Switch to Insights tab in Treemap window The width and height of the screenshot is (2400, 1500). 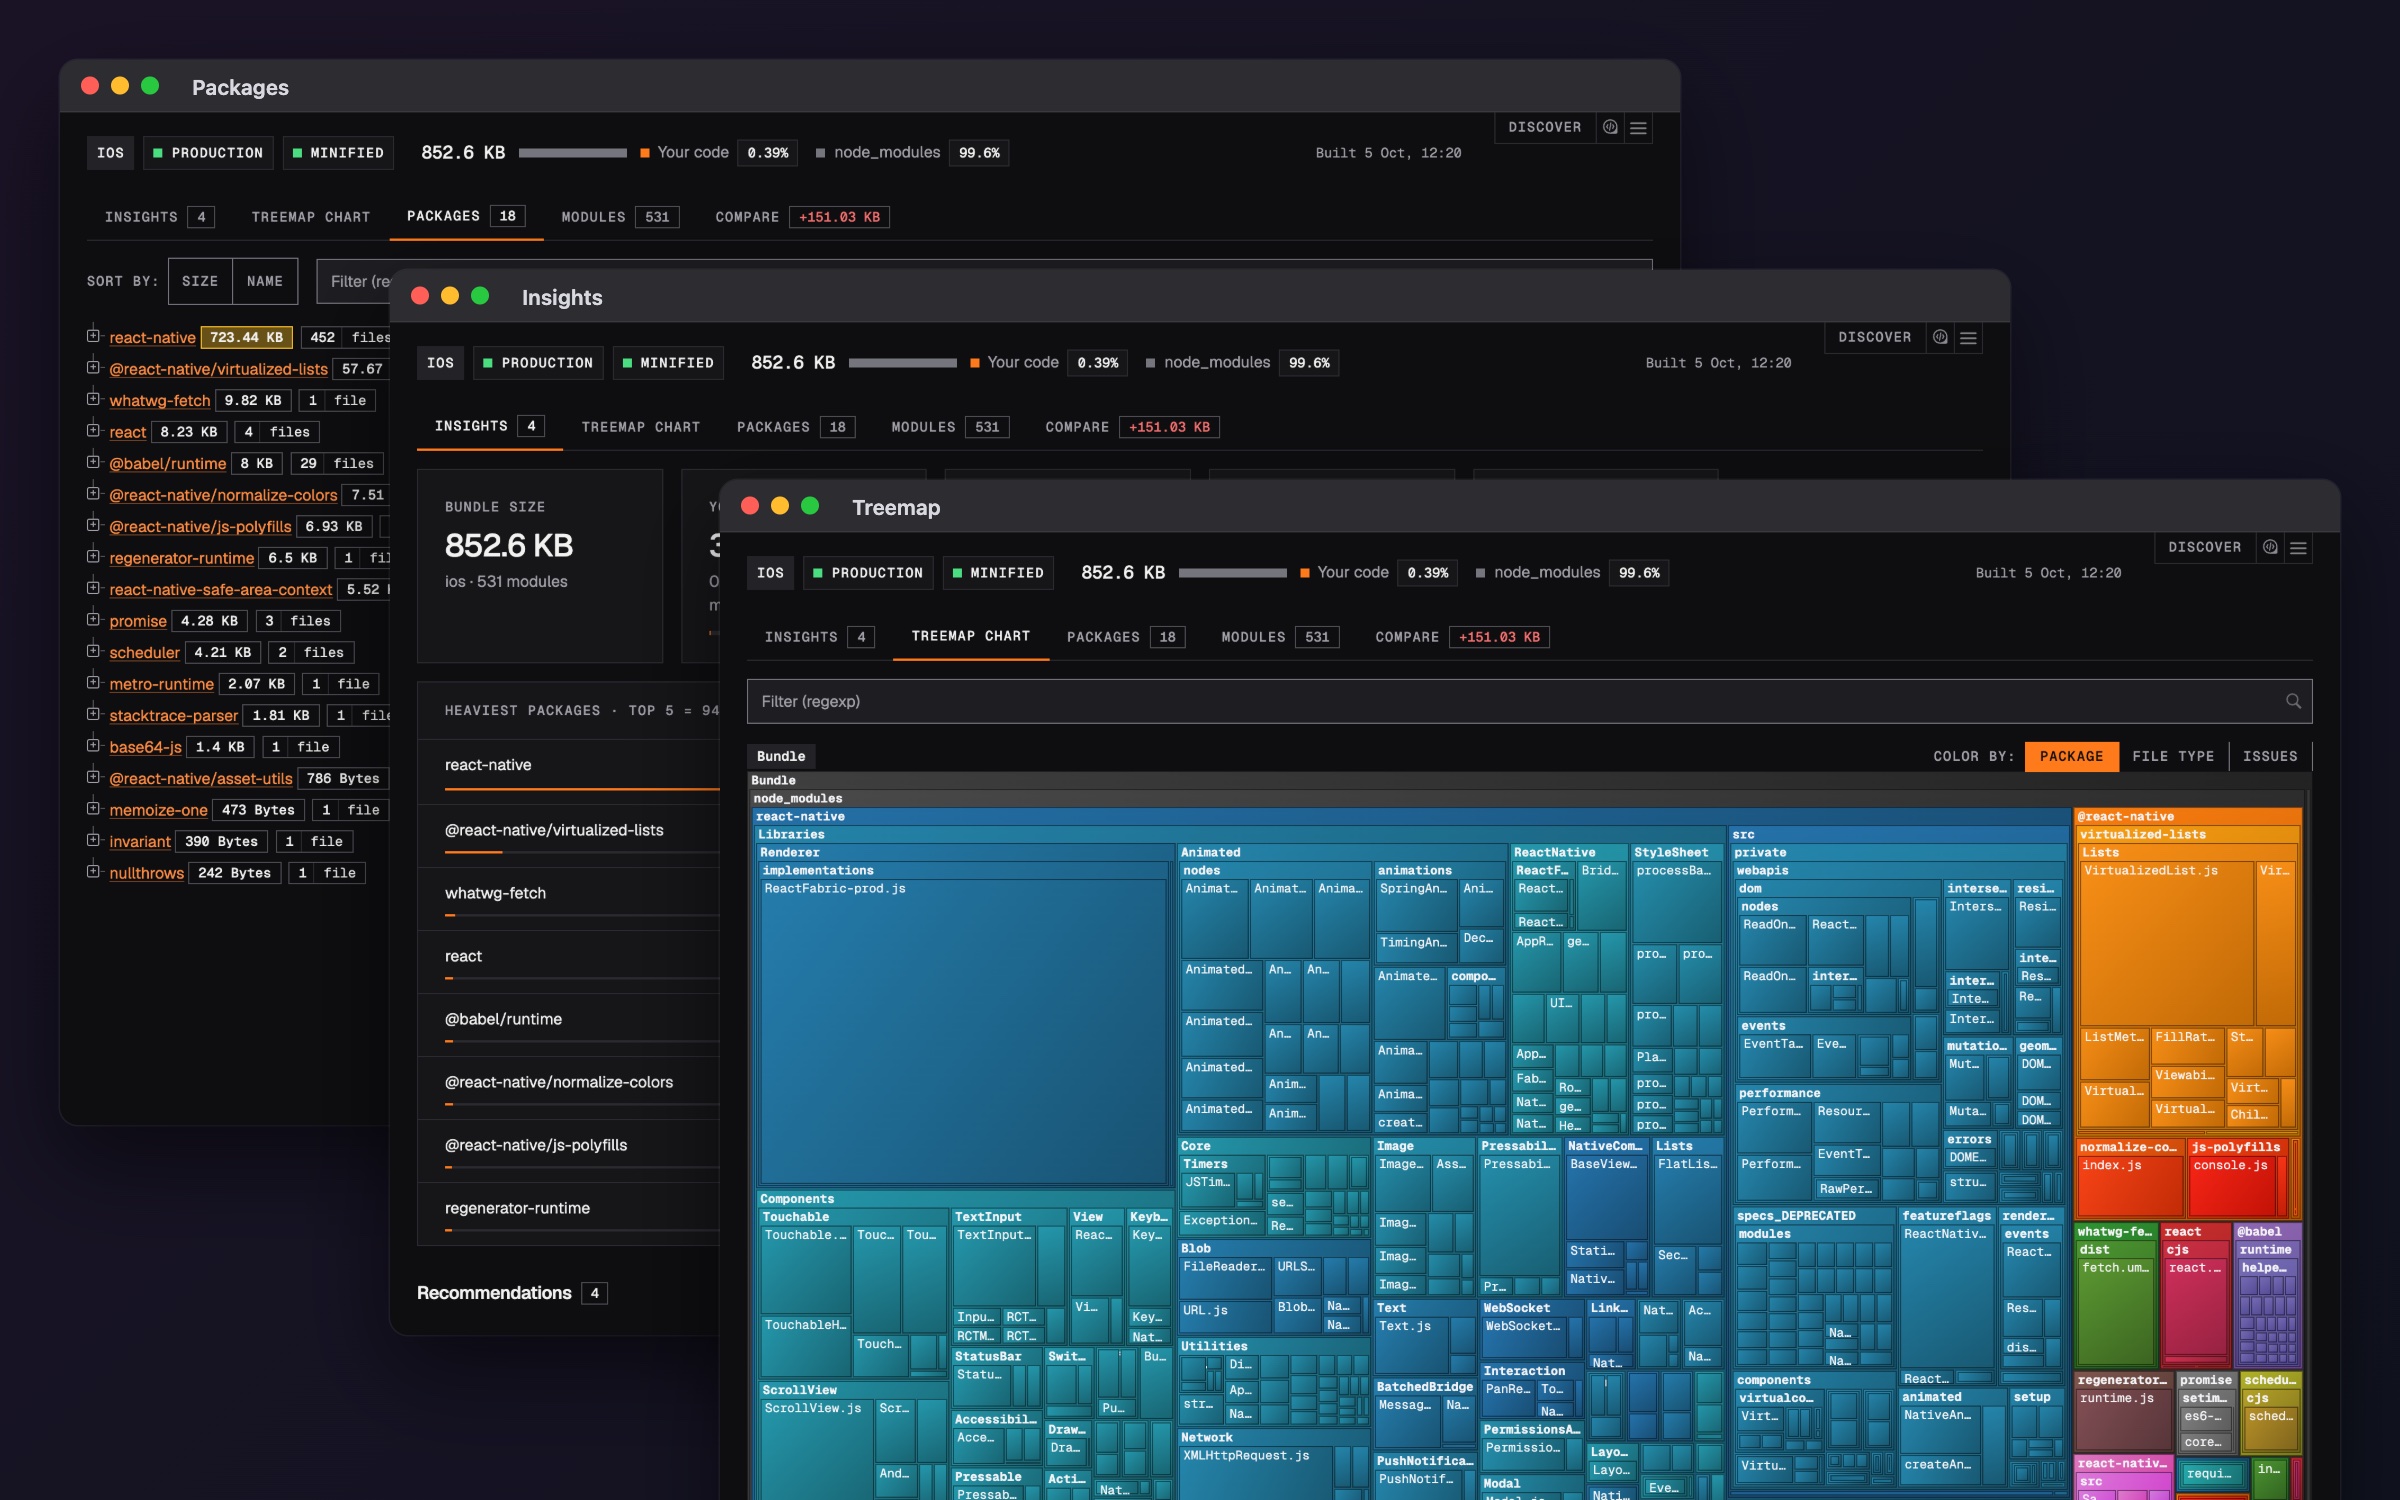820,637
